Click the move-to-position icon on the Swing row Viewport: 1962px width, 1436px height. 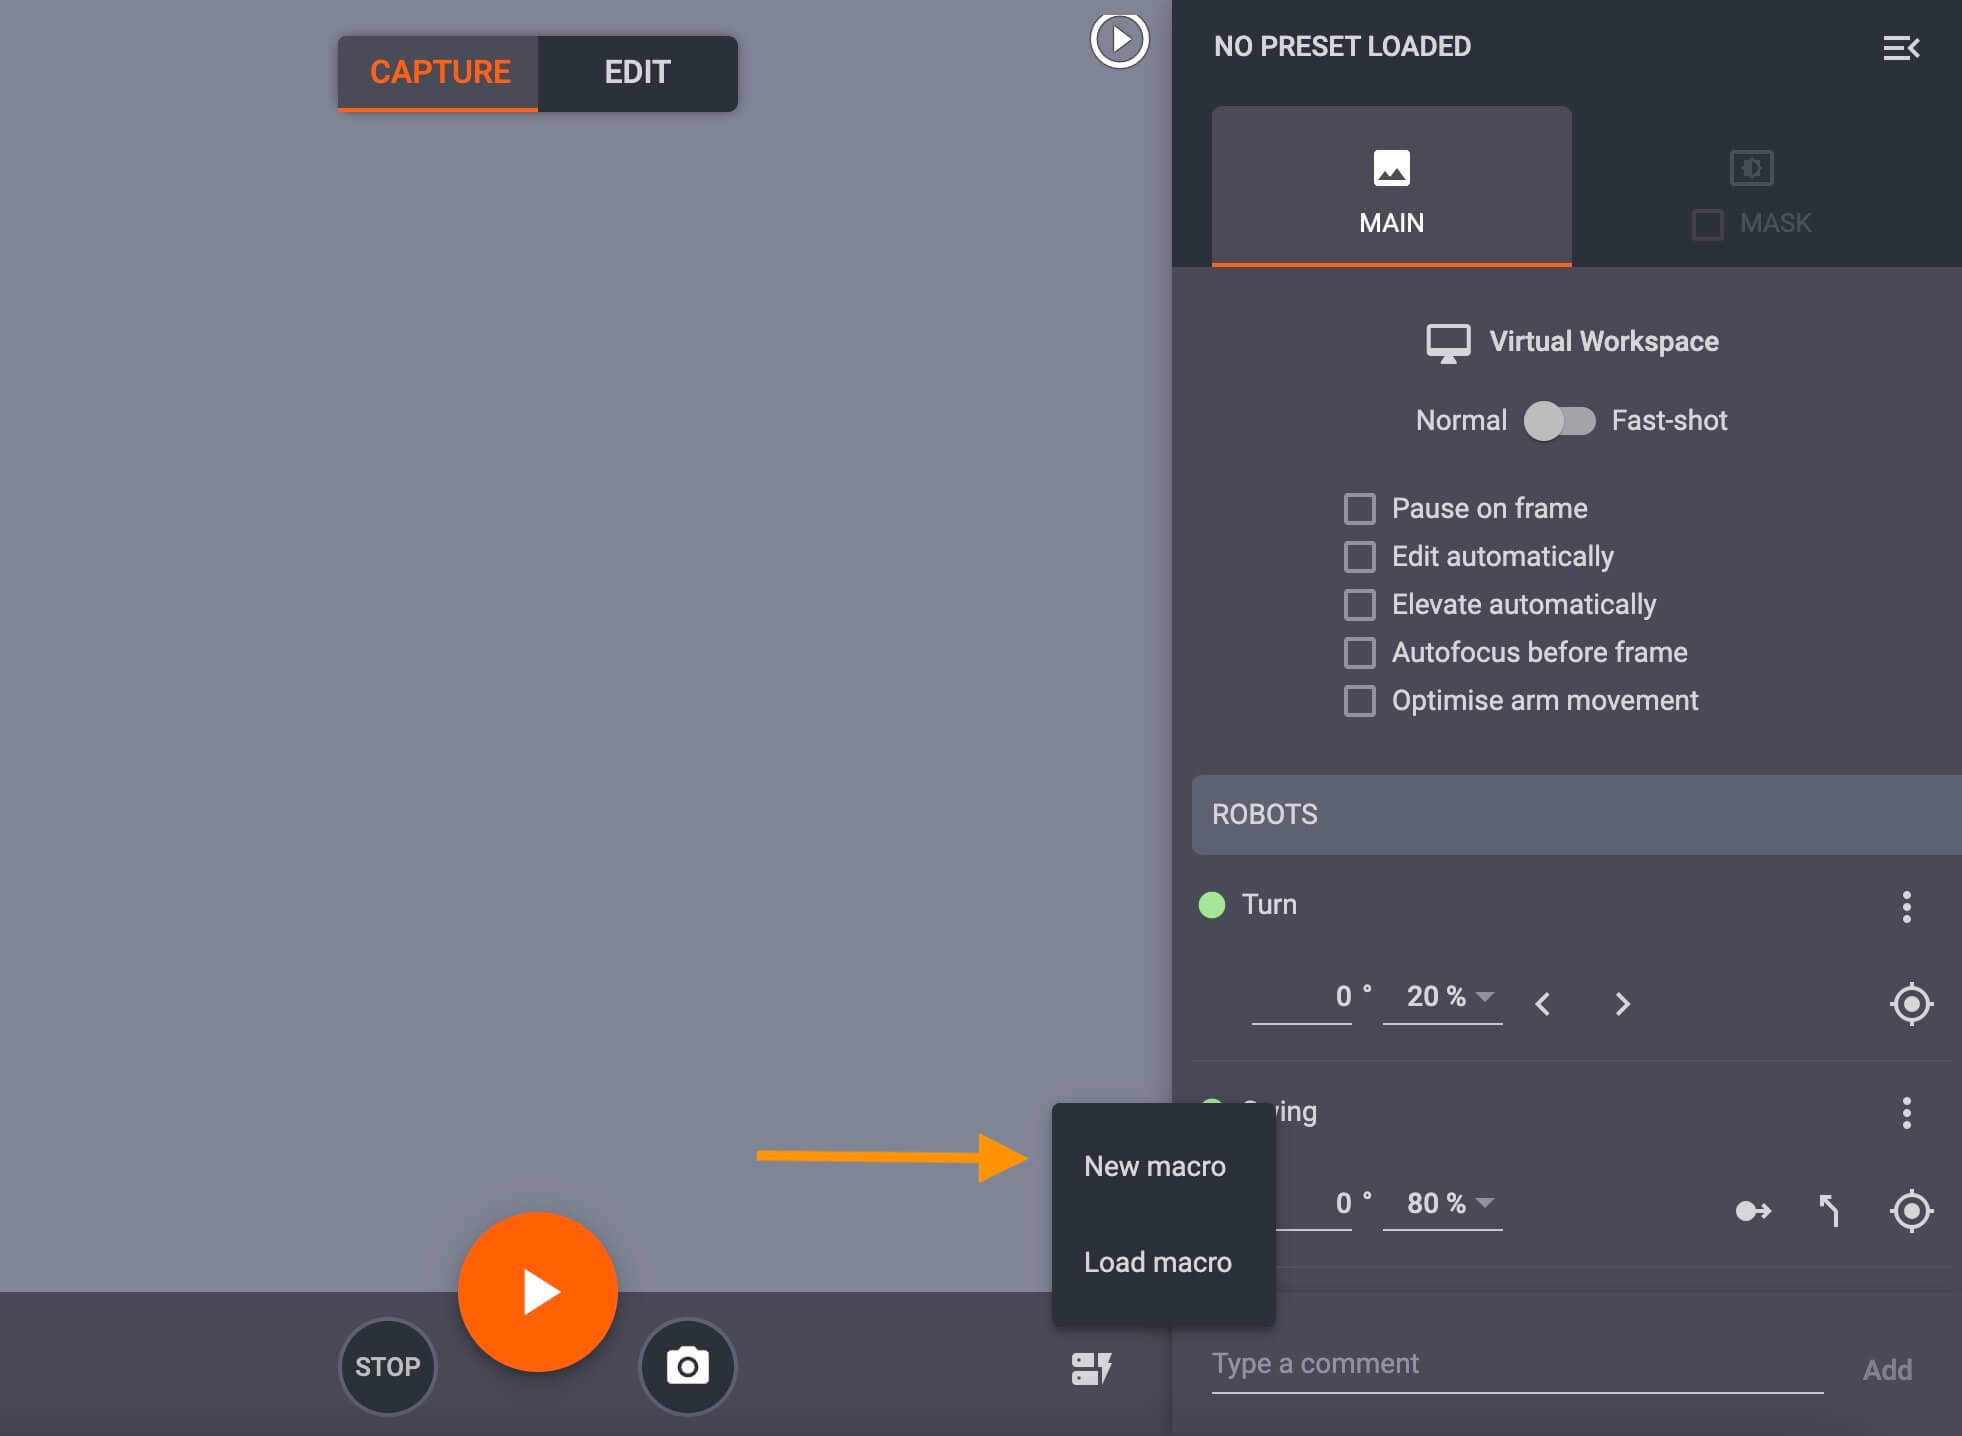pyautogui.click(x=1753, y=1211)
